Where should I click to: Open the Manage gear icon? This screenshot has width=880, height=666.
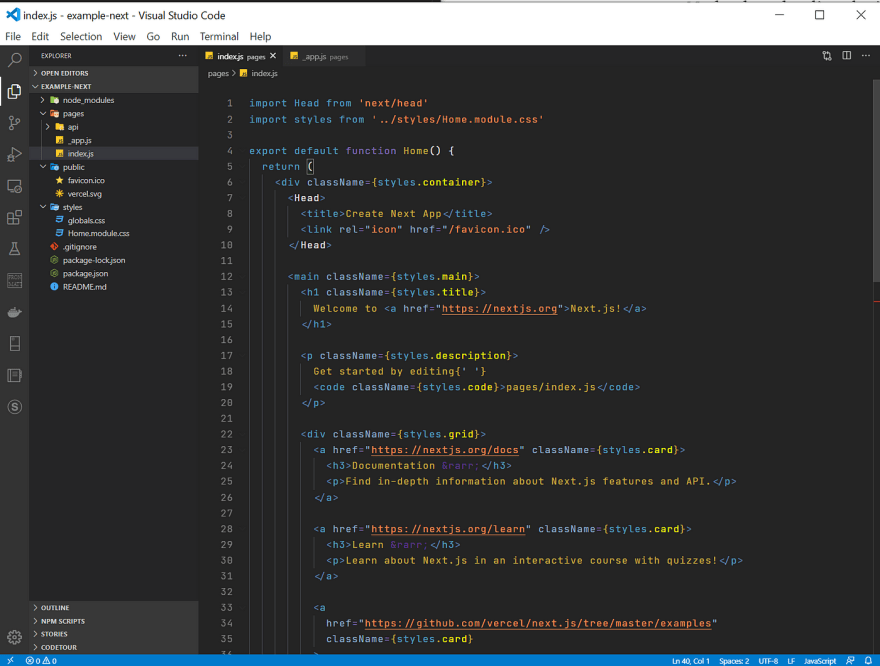click(15, 637)
